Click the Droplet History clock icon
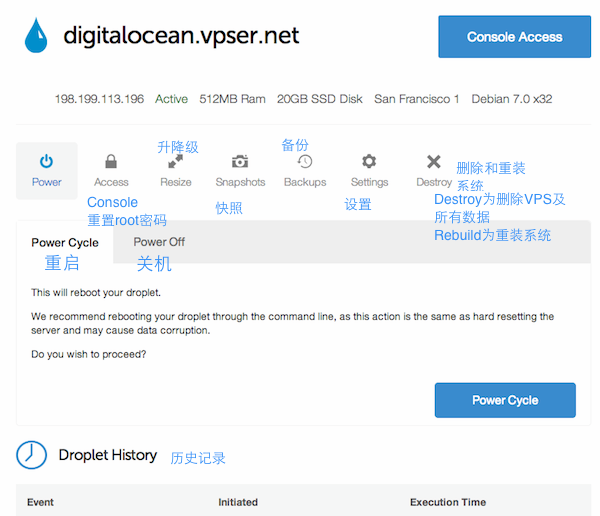600x516 pixels. 31,455
